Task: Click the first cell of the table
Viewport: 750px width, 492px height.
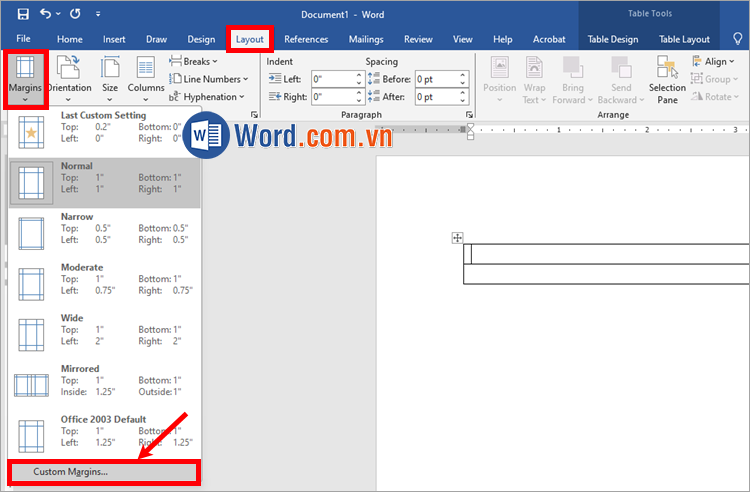Action: pos(467,254)
